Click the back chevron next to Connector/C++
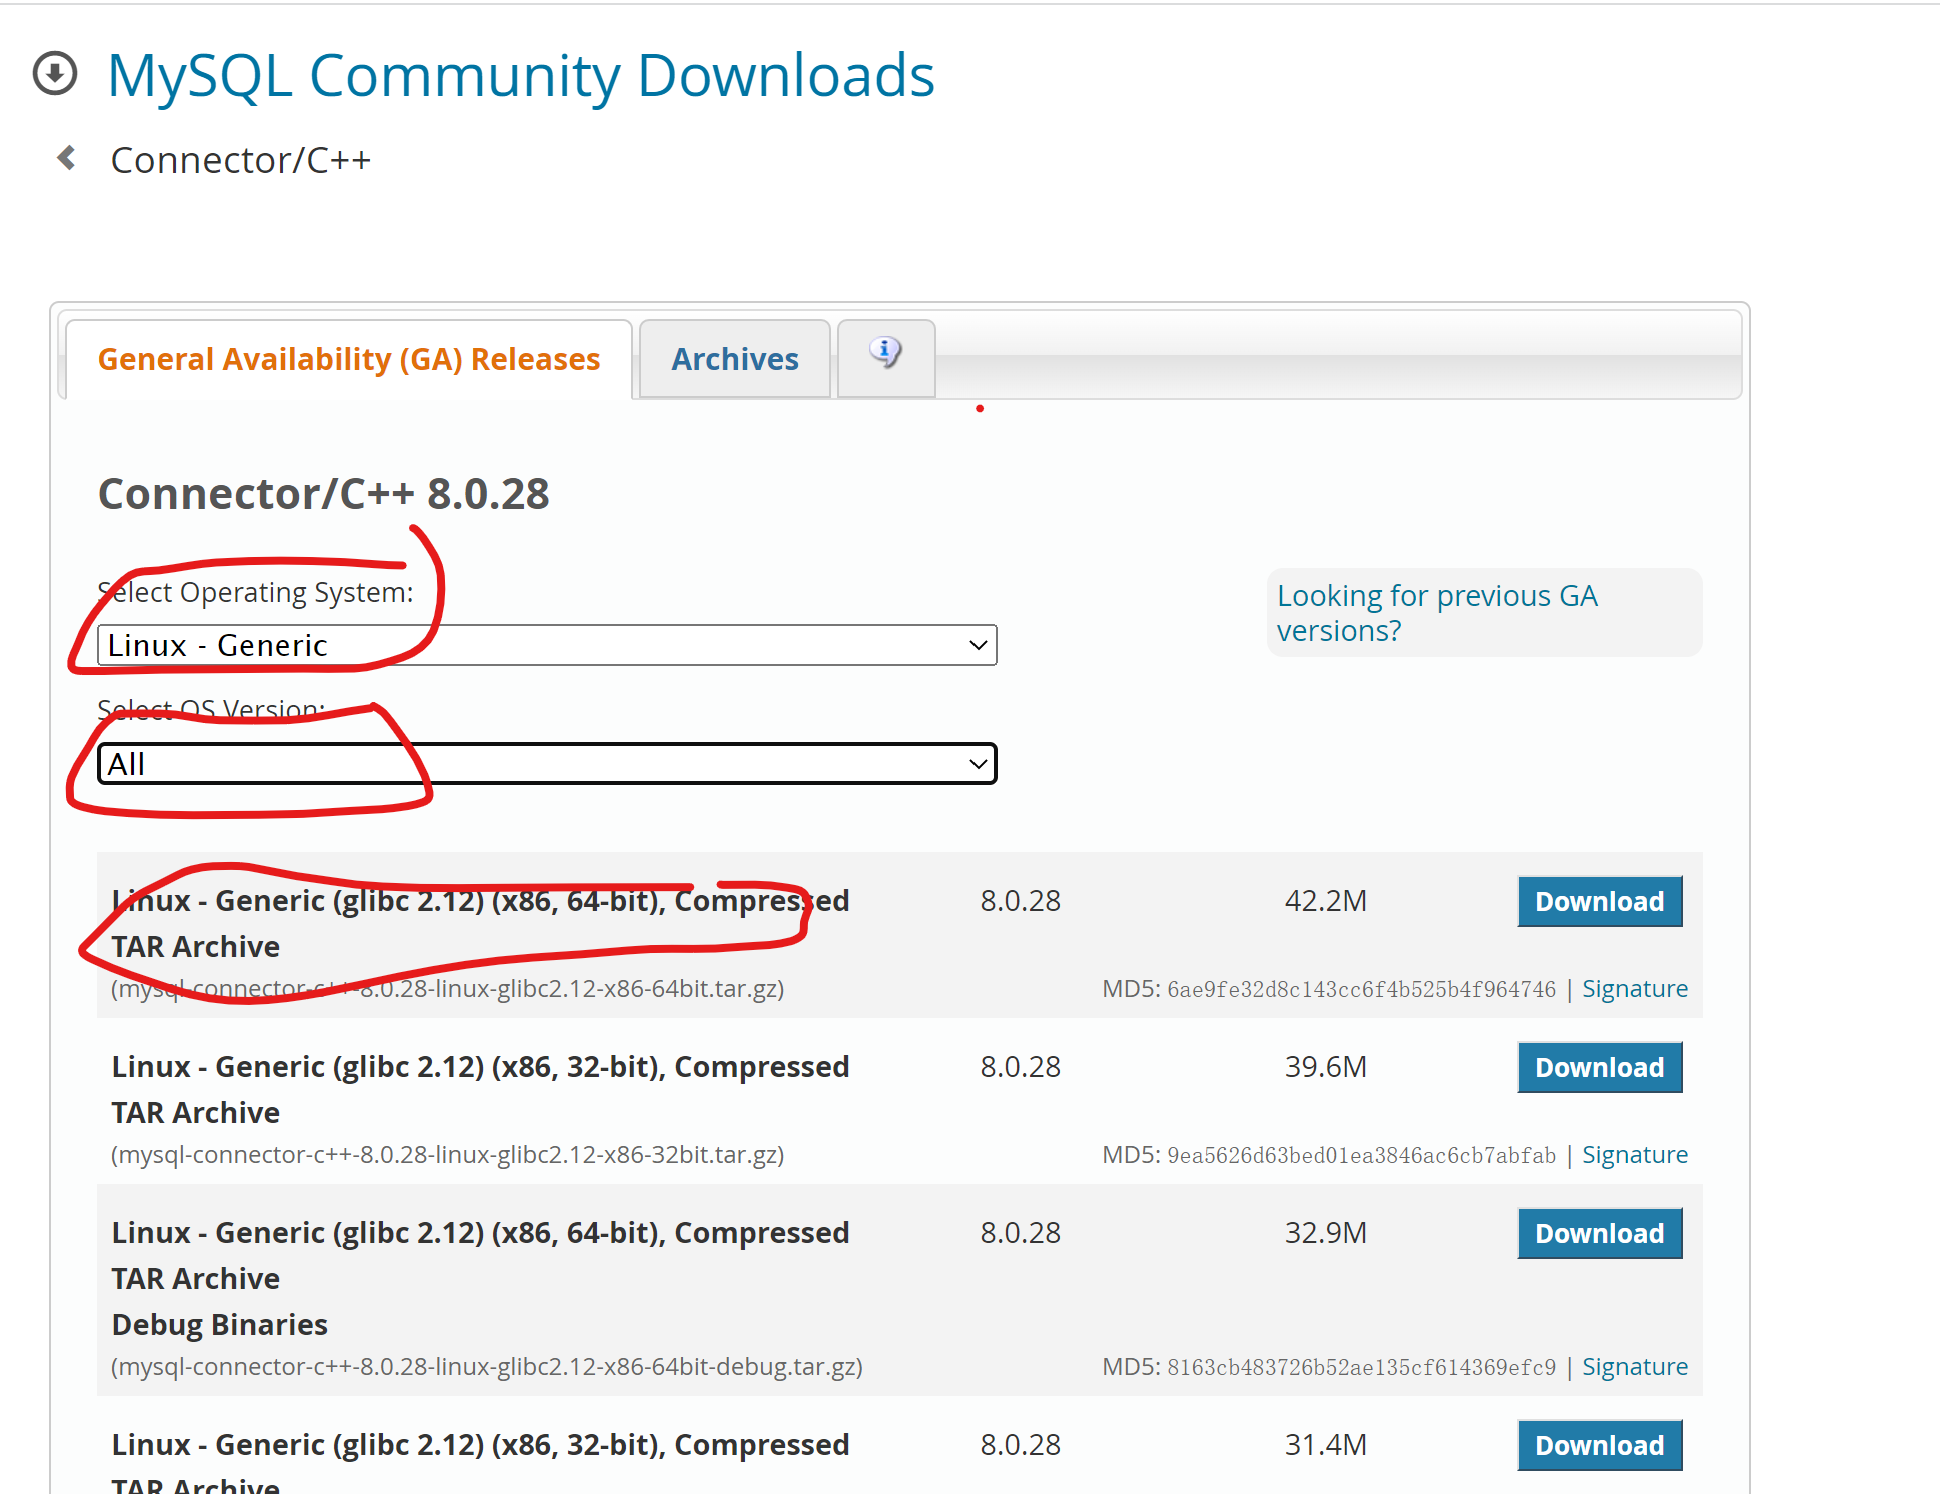 tap(67, 158)
